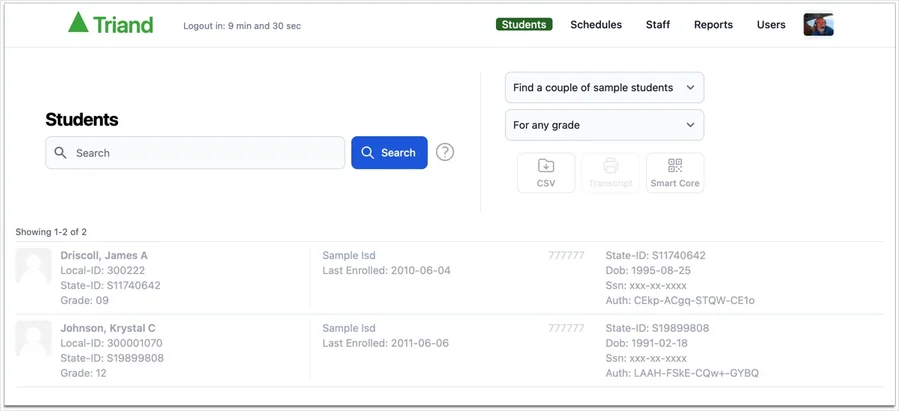Click 'Sample Isd' in Driscoll's row
The height and width of the screenshot is (411, 899).
(x=349, y=255)
